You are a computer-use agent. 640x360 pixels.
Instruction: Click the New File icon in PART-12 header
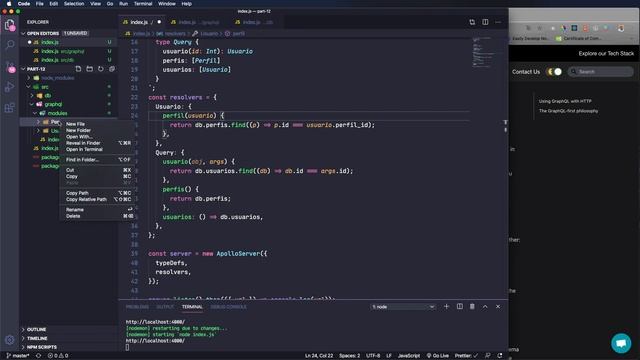coord(78,69)
